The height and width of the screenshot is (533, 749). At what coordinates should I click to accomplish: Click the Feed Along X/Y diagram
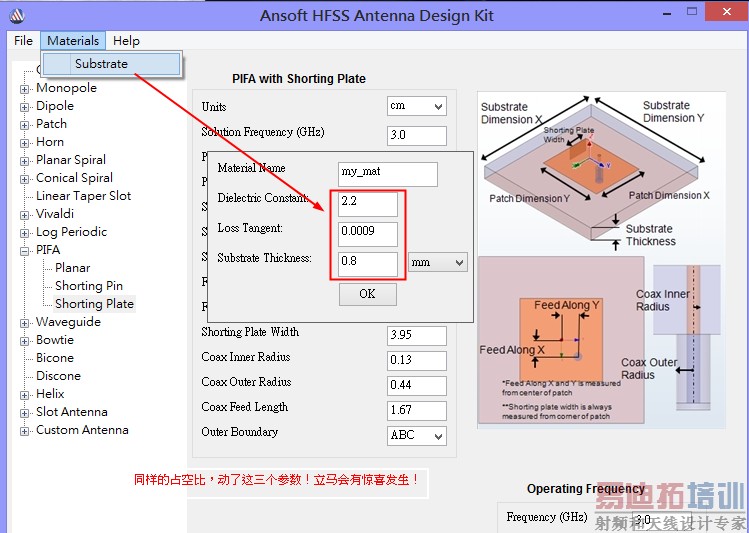561,340
